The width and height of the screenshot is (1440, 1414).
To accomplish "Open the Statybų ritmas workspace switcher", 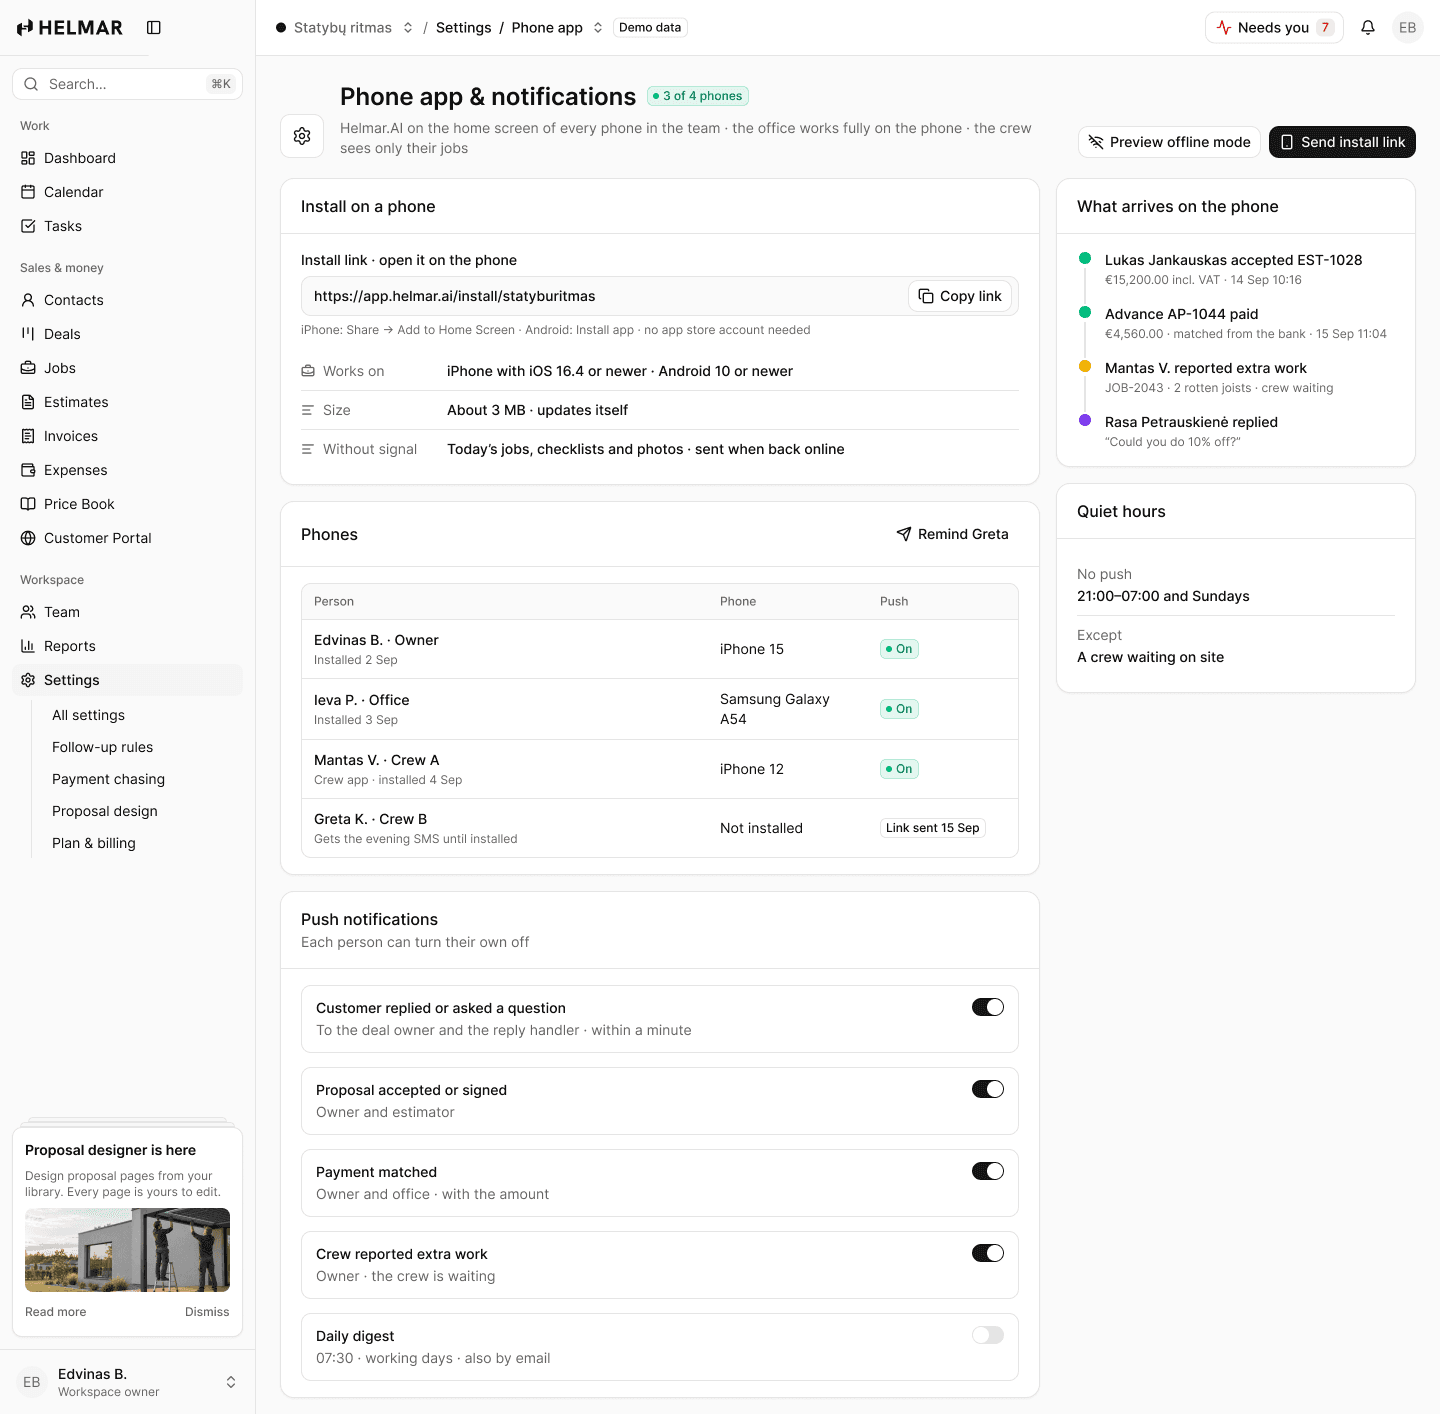I will [x=344, y=28].
